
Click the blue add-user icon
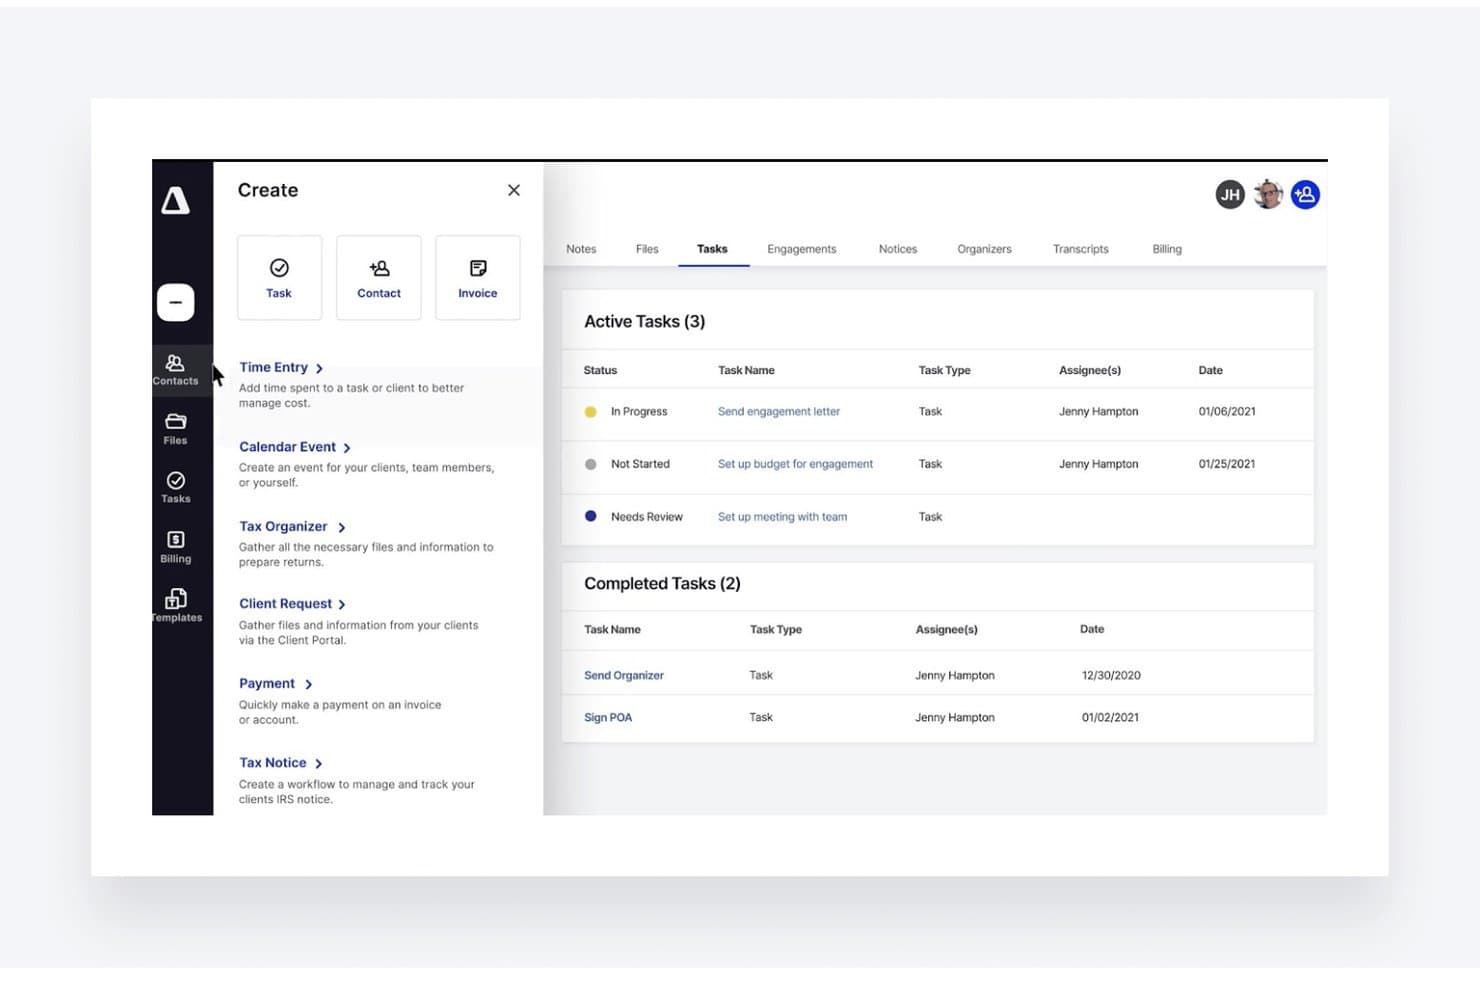(1305, 194)
